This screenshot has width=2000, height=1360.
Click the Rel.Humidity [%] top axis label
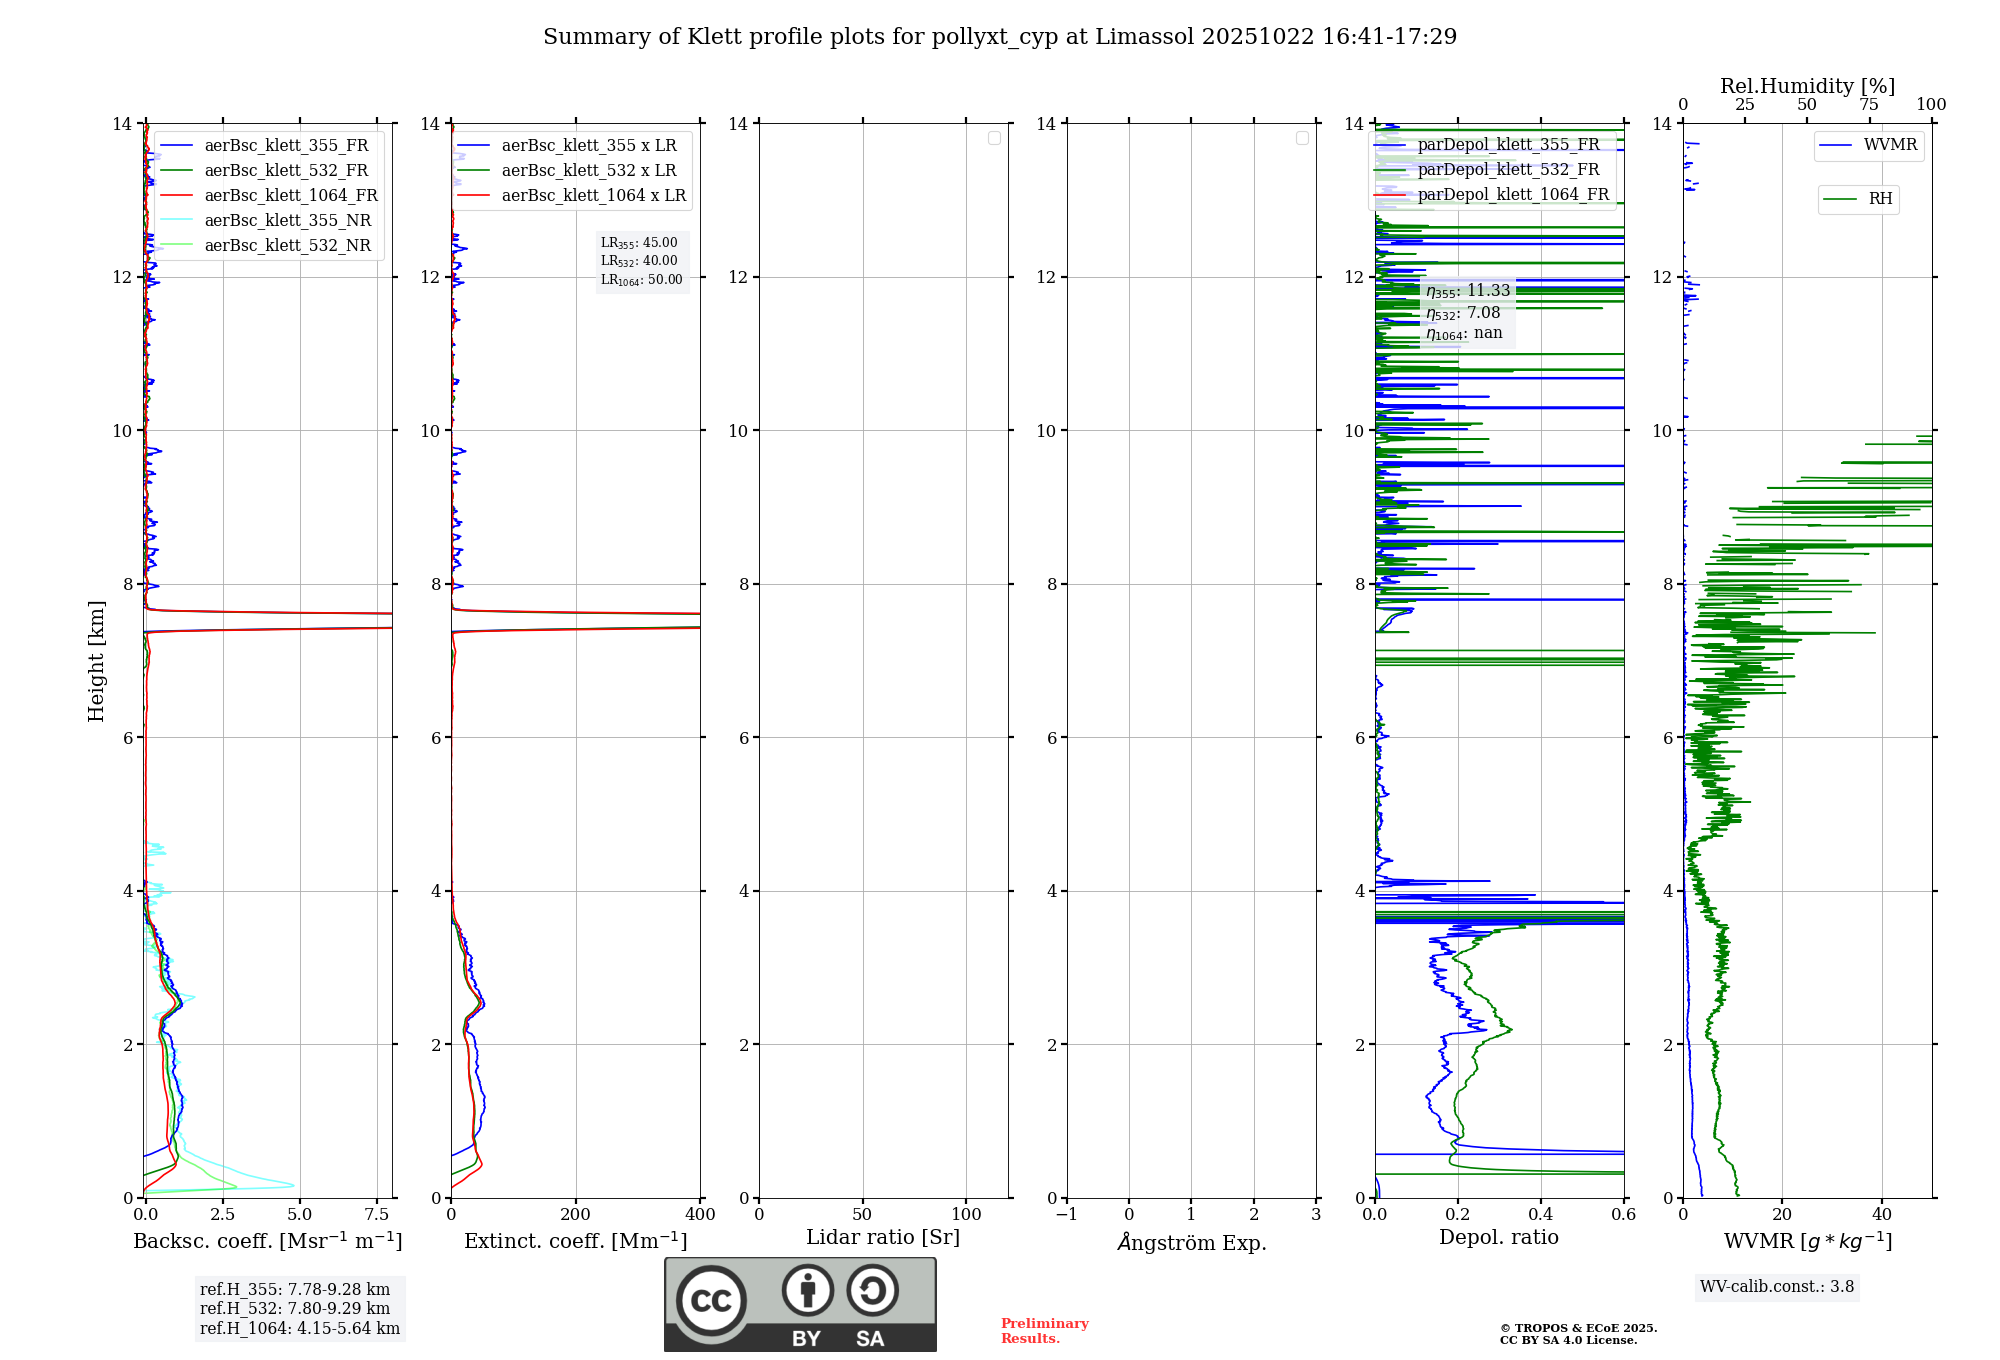coord(1807,86)
